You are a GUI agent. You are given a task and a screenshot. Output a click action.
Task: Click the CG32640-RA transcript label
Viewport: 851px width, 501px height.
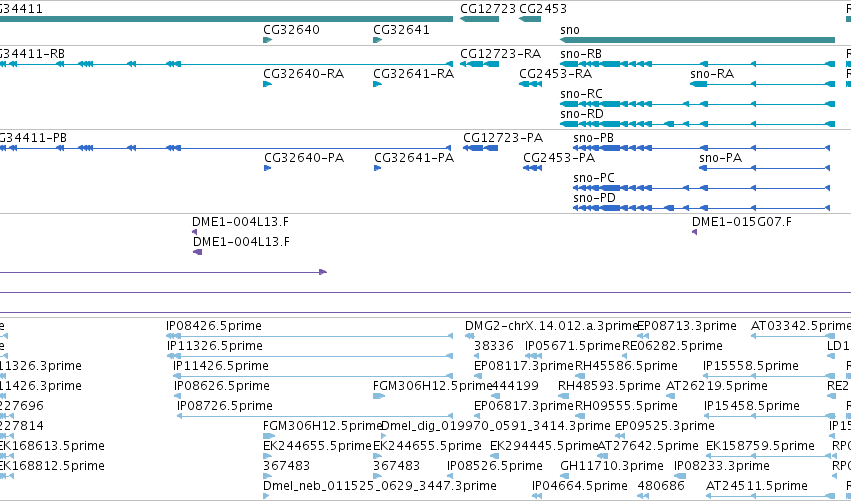303,74
